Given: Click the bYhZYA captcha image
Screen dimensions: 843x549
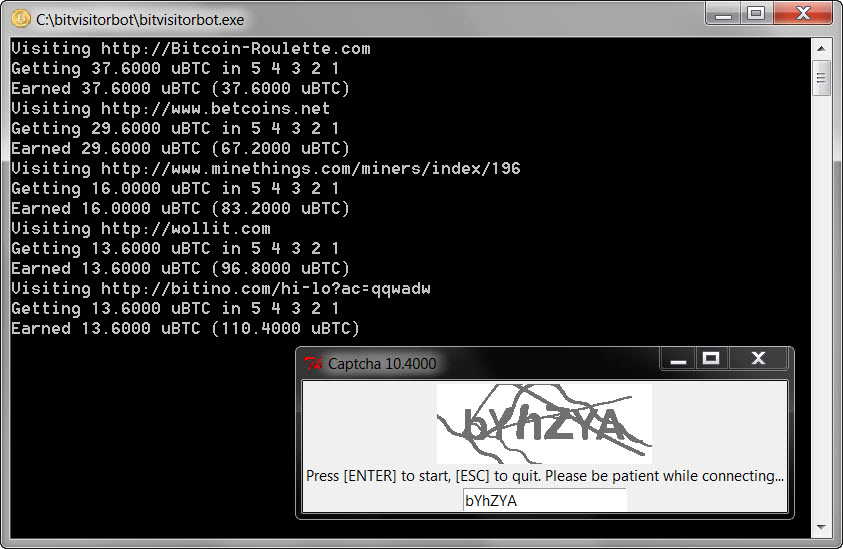Looking at the screenshot, I should tap(544, 423).
